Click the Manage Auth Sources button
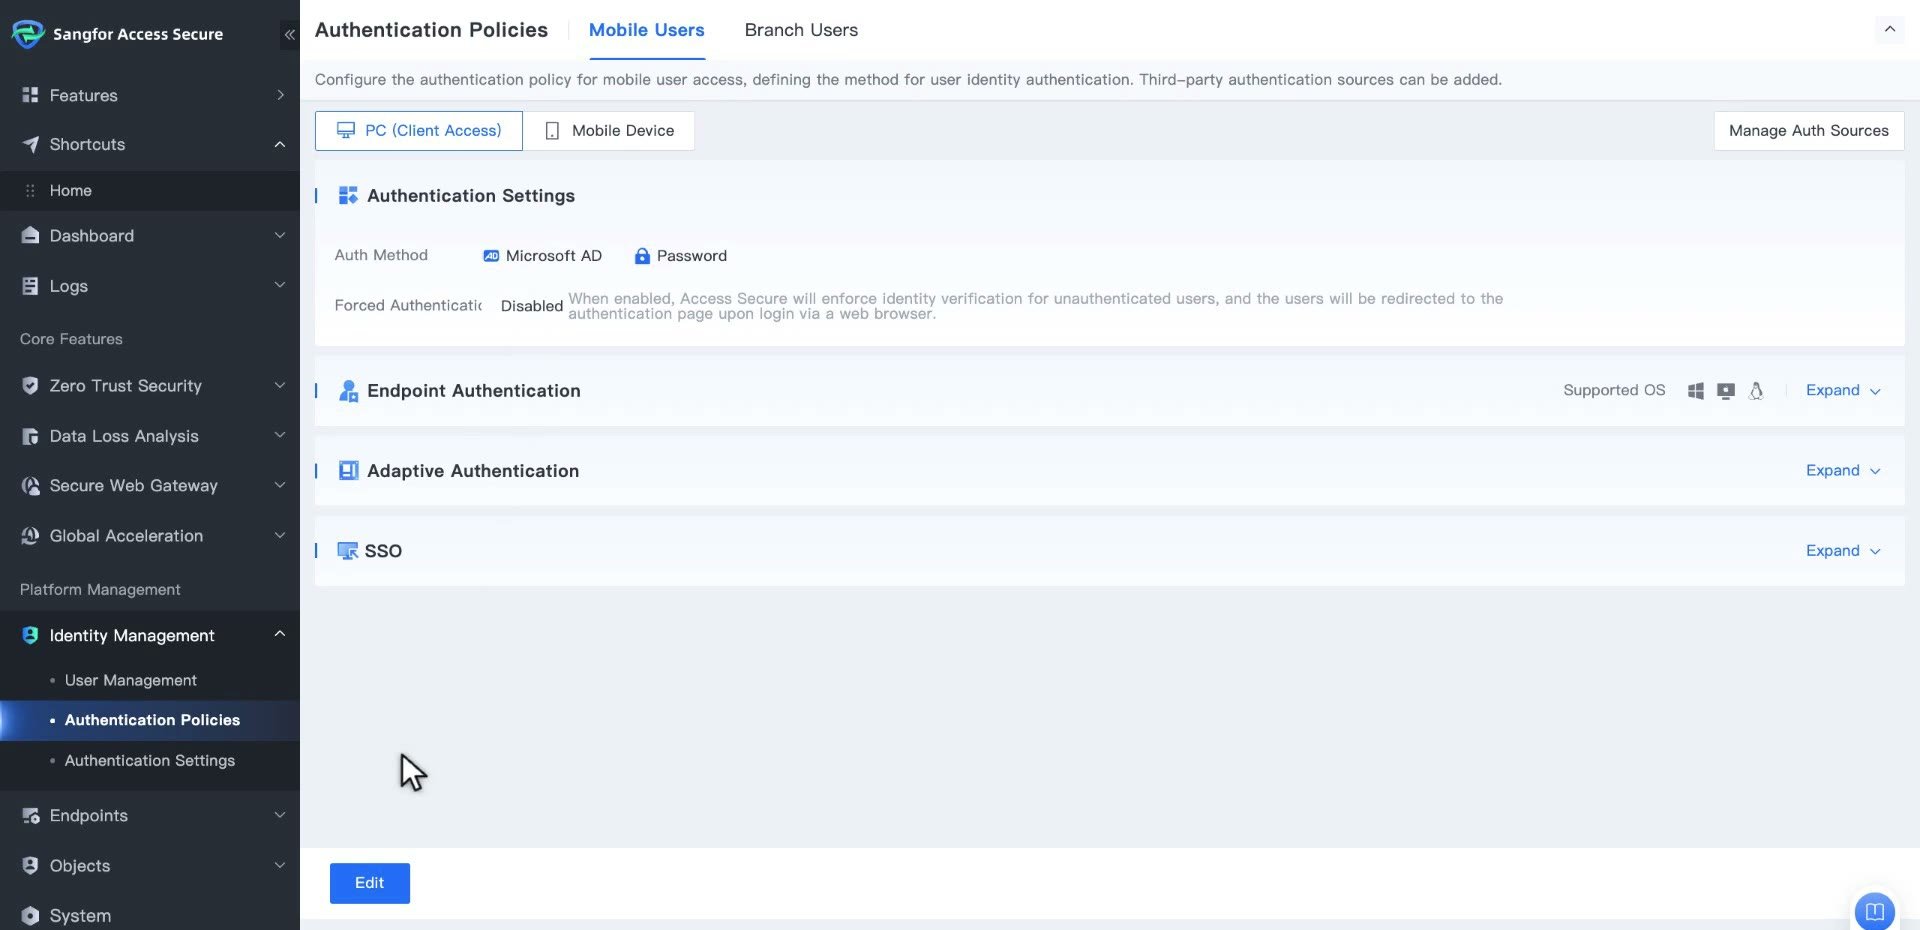This screenshot has width=1920, height=930. (1809, 131)
